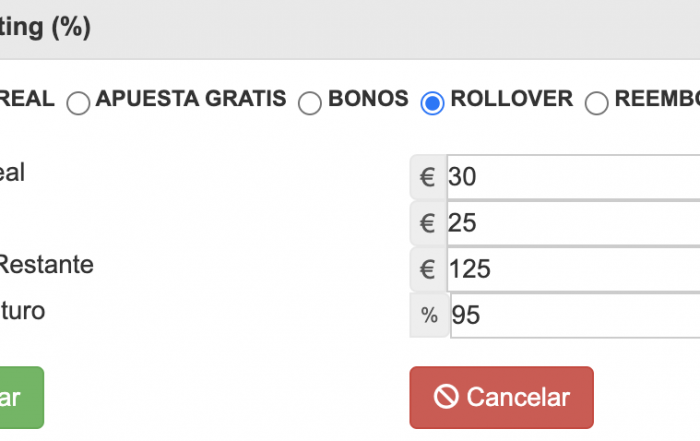
Task: Click the green button at the bottom left
Action: (22, 397)
